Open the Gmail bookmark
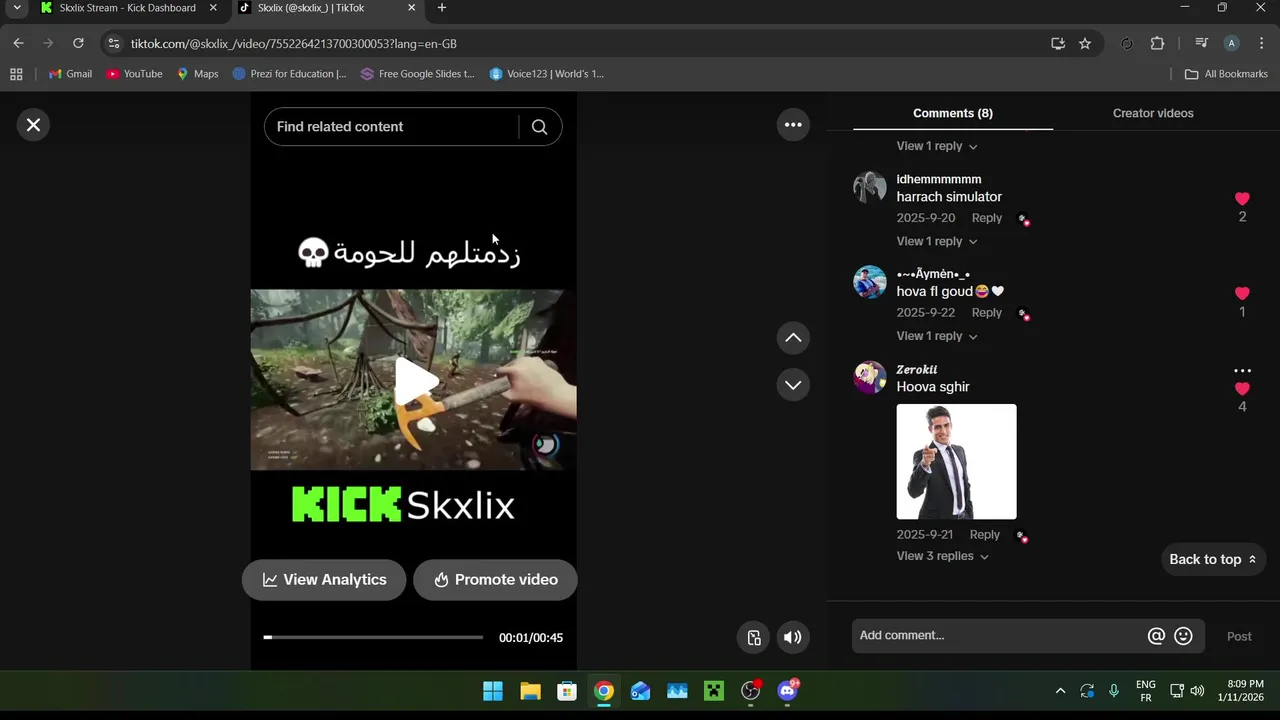 (70, 74)
